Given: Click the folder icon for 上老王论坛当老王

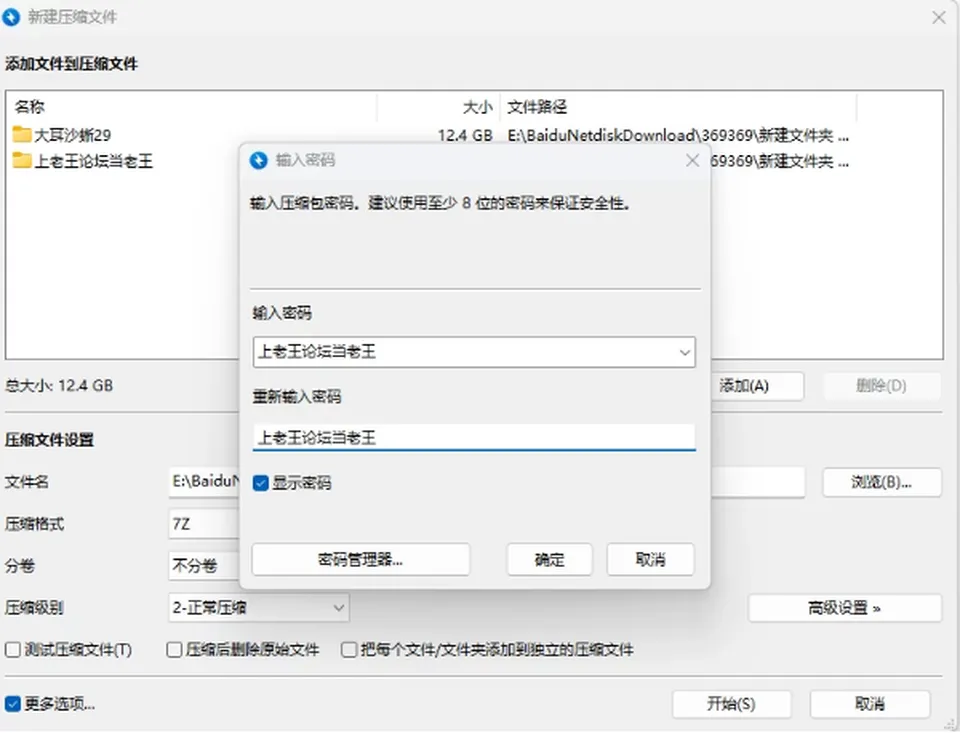Looking at the screenshot, I should (22, 160).
